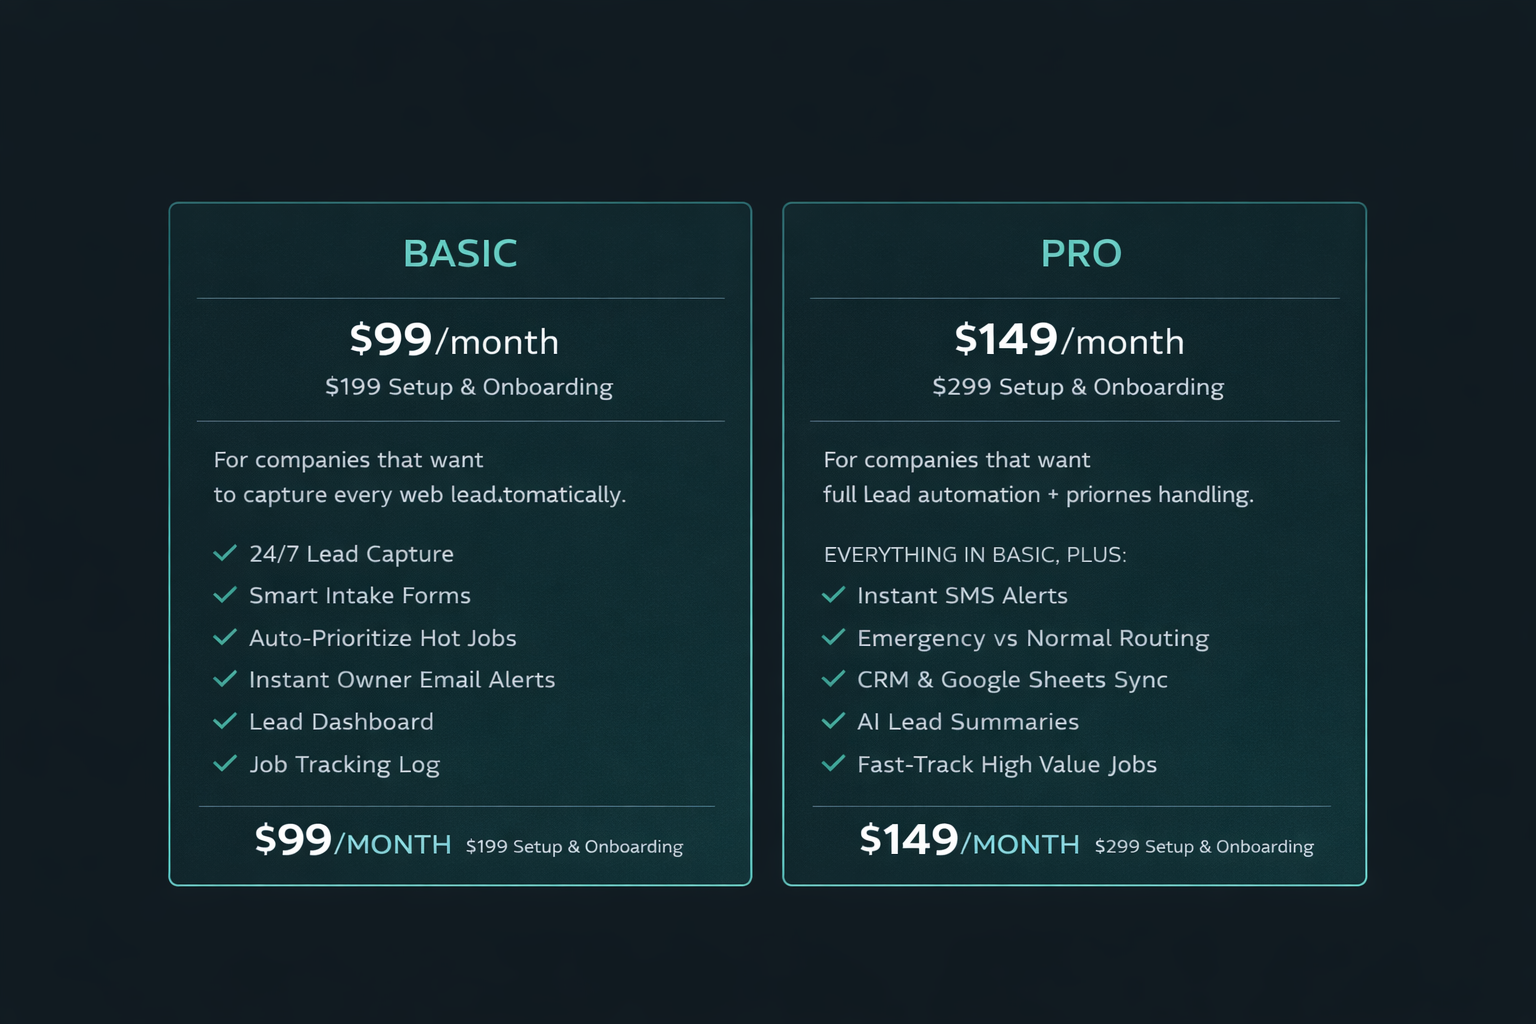
Task: Click the $99/month price at top of Basic card
Action: tap(454, 341)
